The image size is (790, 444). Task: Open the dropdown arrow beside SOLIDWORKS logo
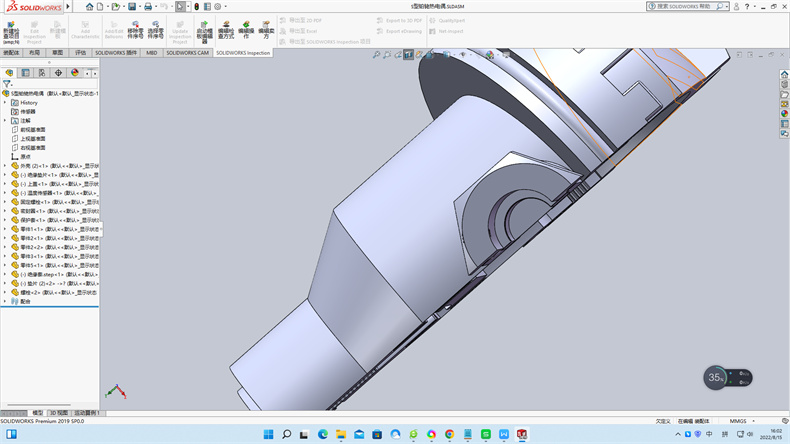coord(68,6)
